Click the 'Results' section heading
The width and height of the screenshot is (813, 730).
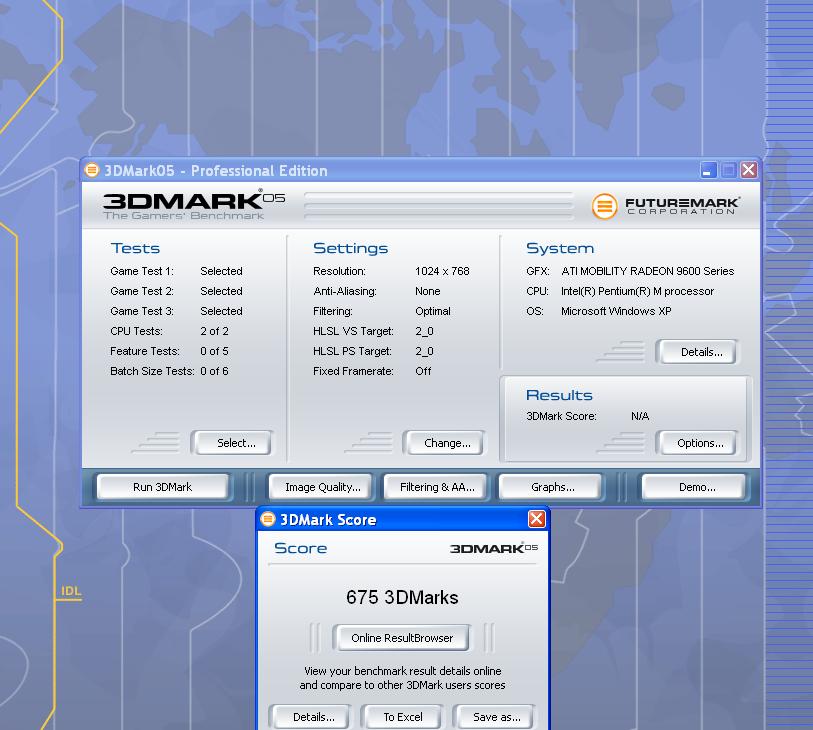(559, 395)
